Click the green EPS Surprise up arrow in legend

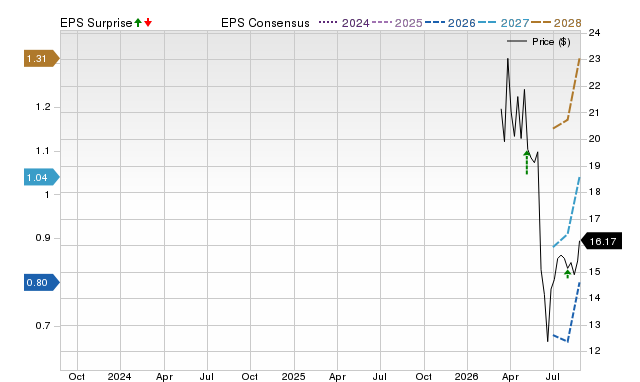138,22
